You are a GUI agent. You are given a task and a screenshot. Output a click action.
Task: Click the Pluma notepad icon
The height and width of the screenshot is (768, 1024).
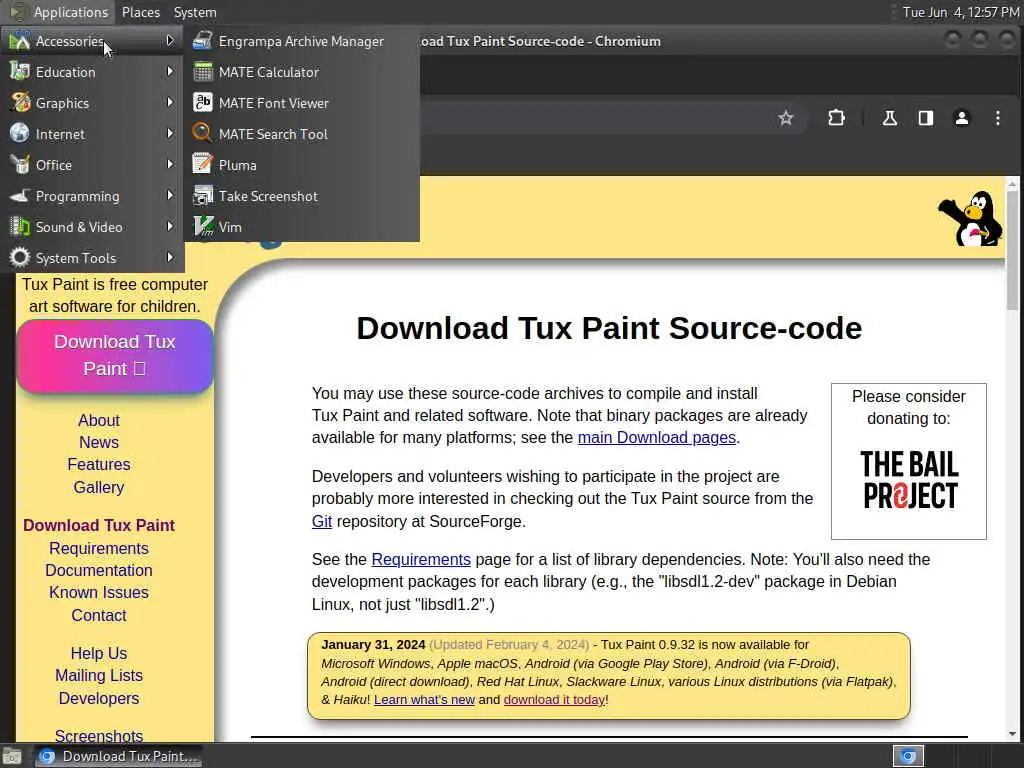203,165
